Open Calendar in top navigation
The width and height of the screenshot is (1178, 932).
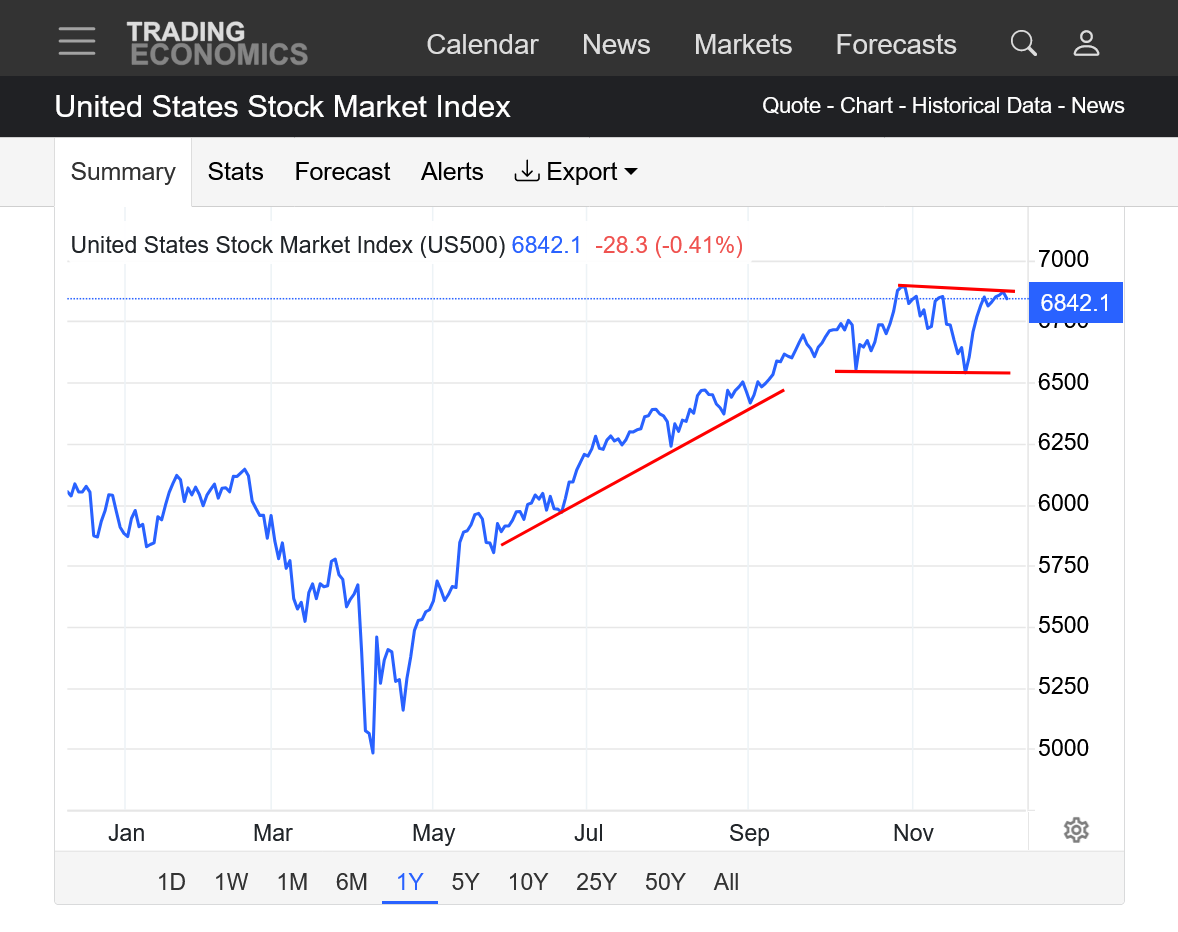[482, 45]
